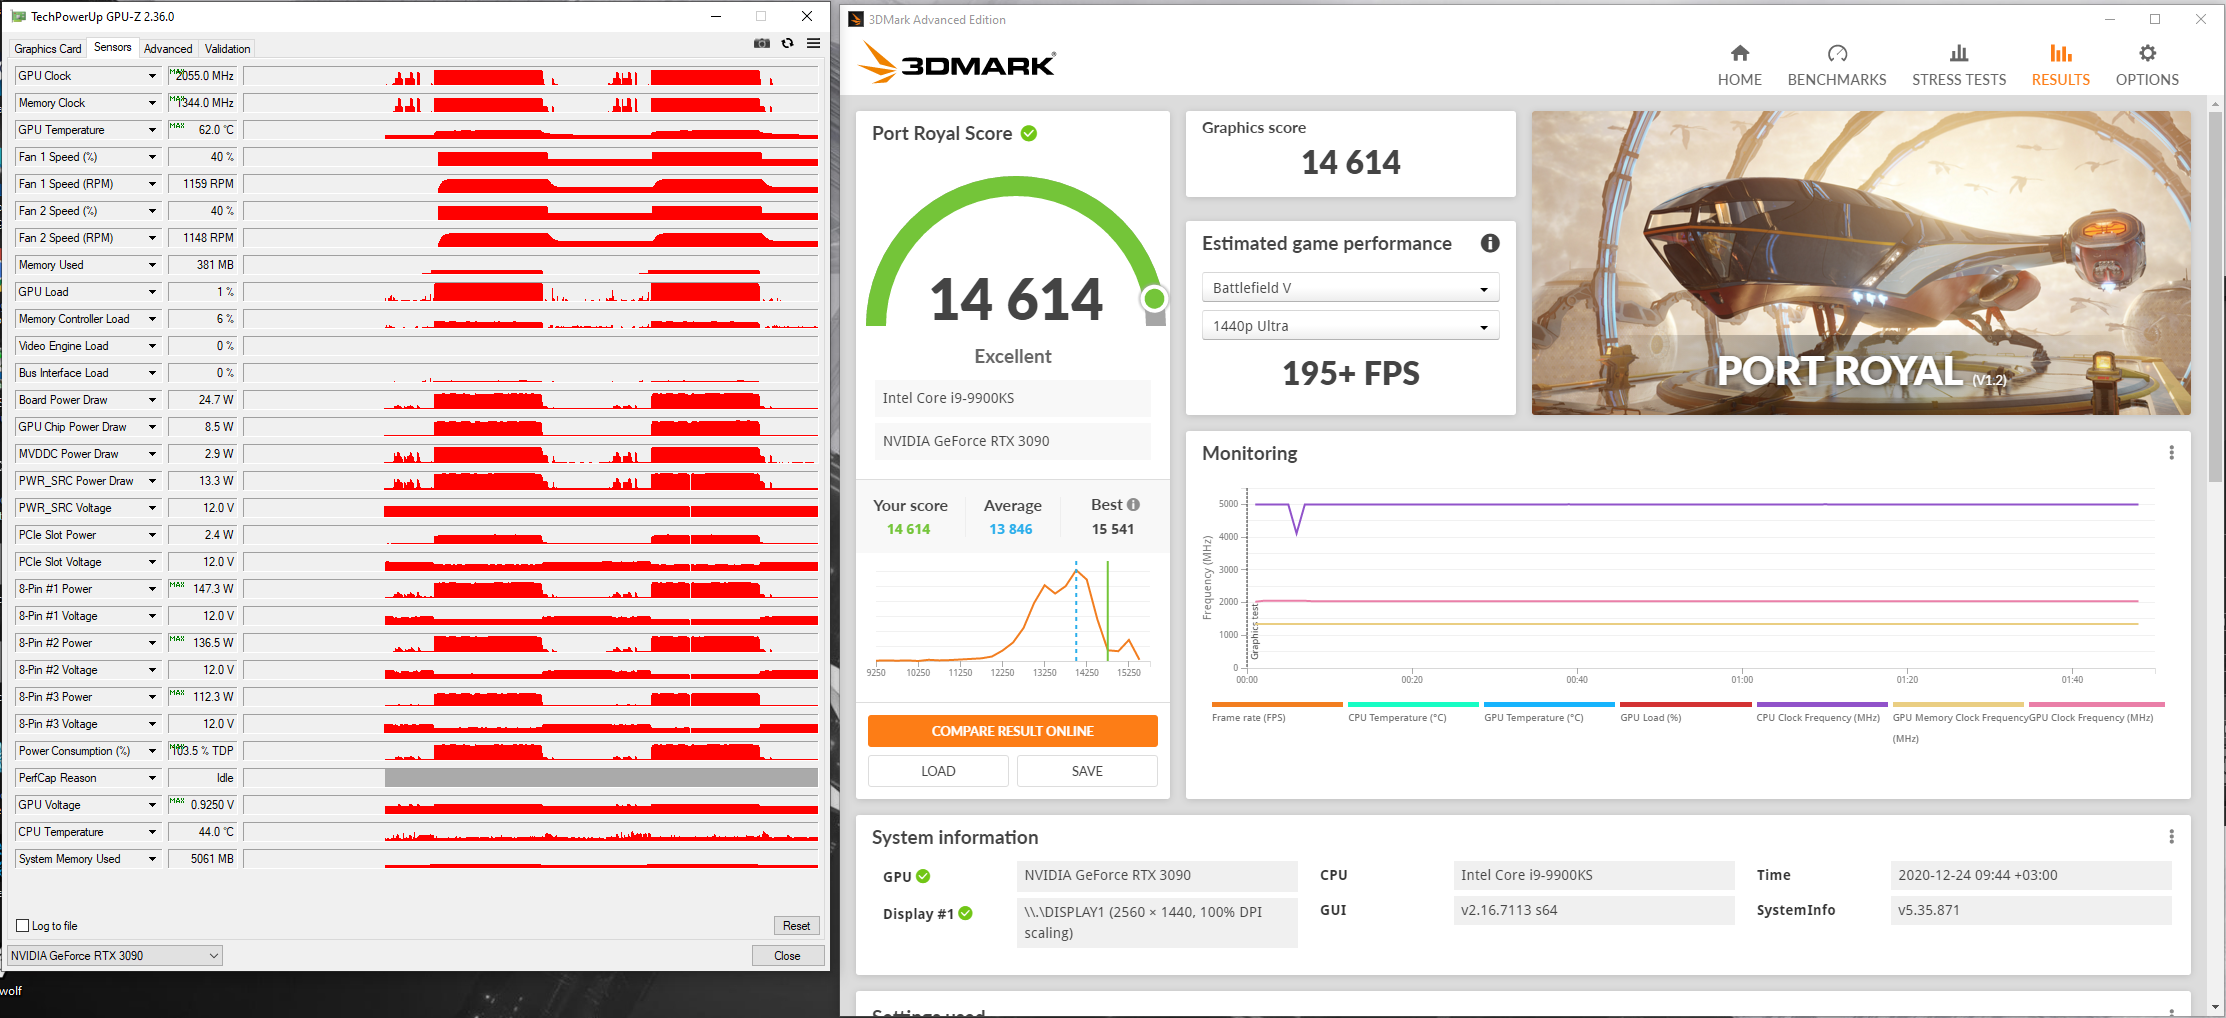
Task: Open the PerfCap Reason sensor dropdown
Action: click(x=152, y=778)
